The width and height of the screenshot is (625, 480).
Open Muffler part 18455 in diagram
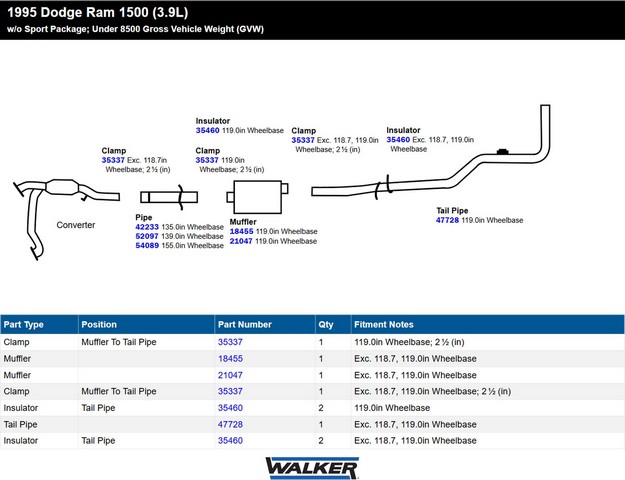point(241,231)
